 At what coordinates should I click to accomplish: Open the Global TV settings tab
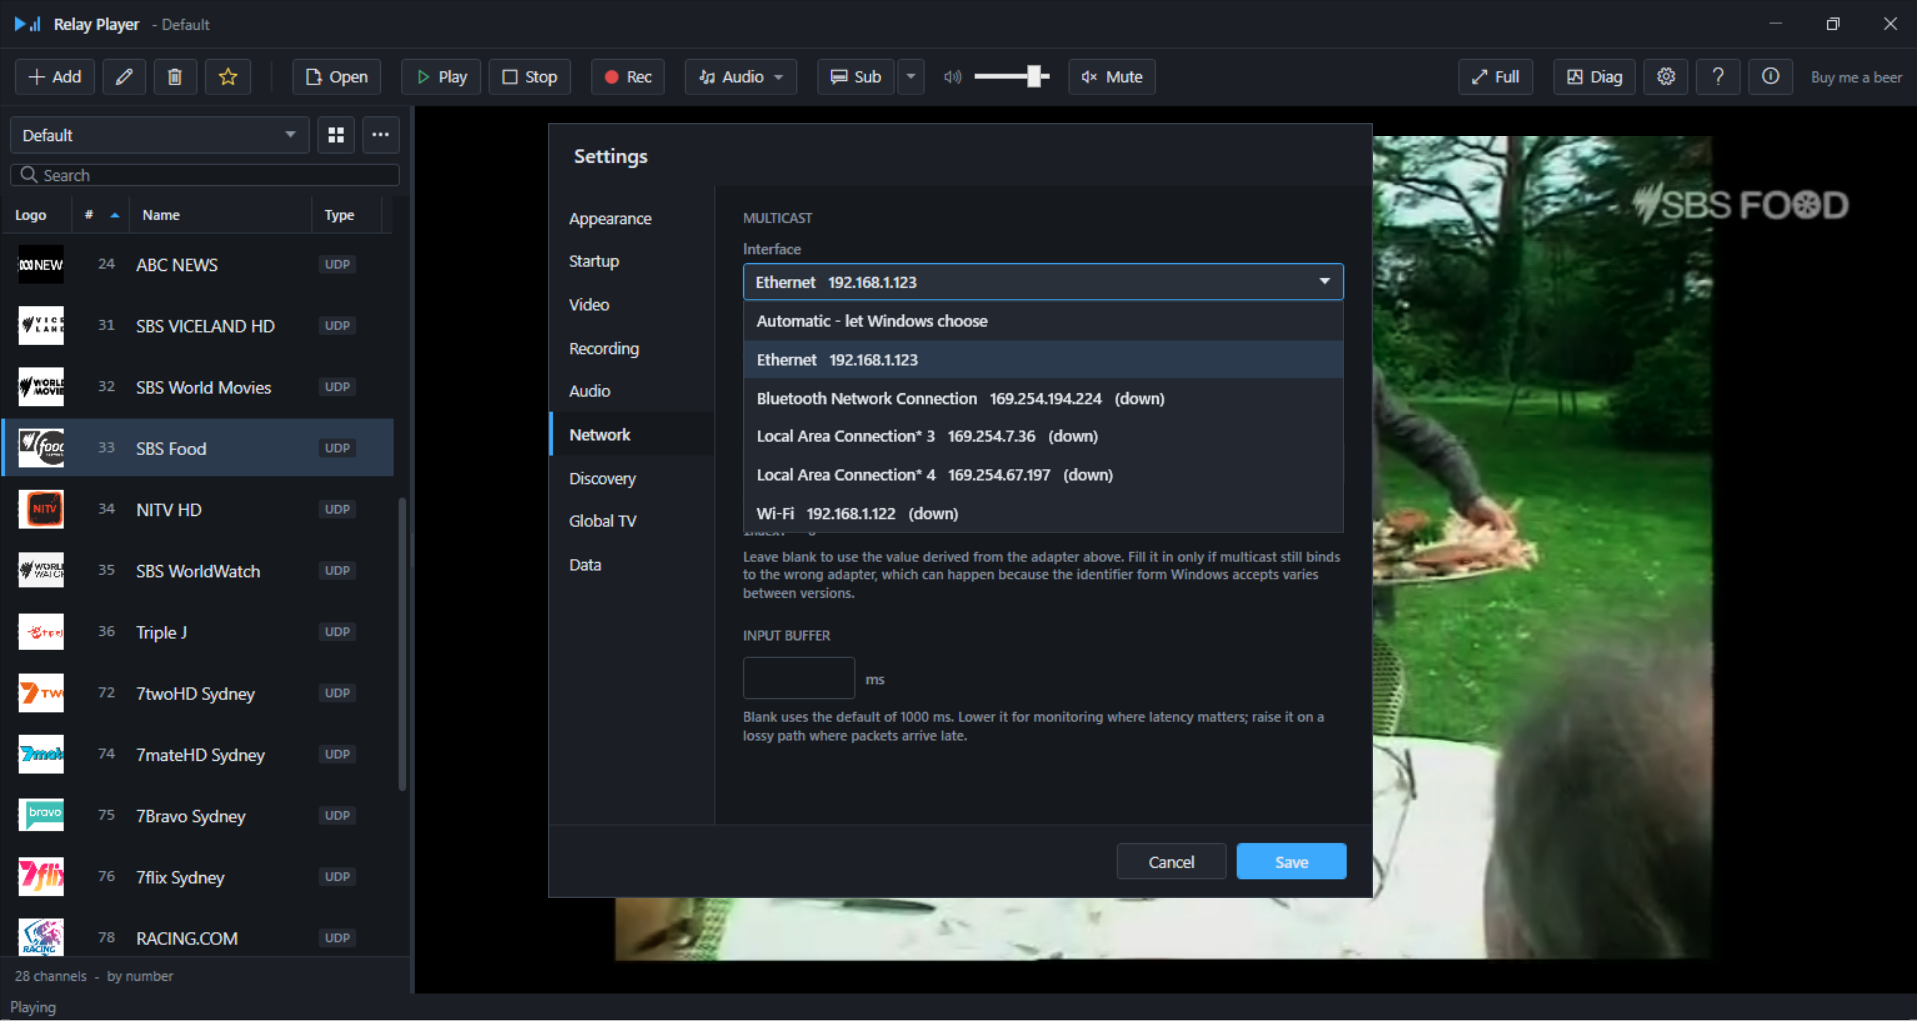coord(632,521)
